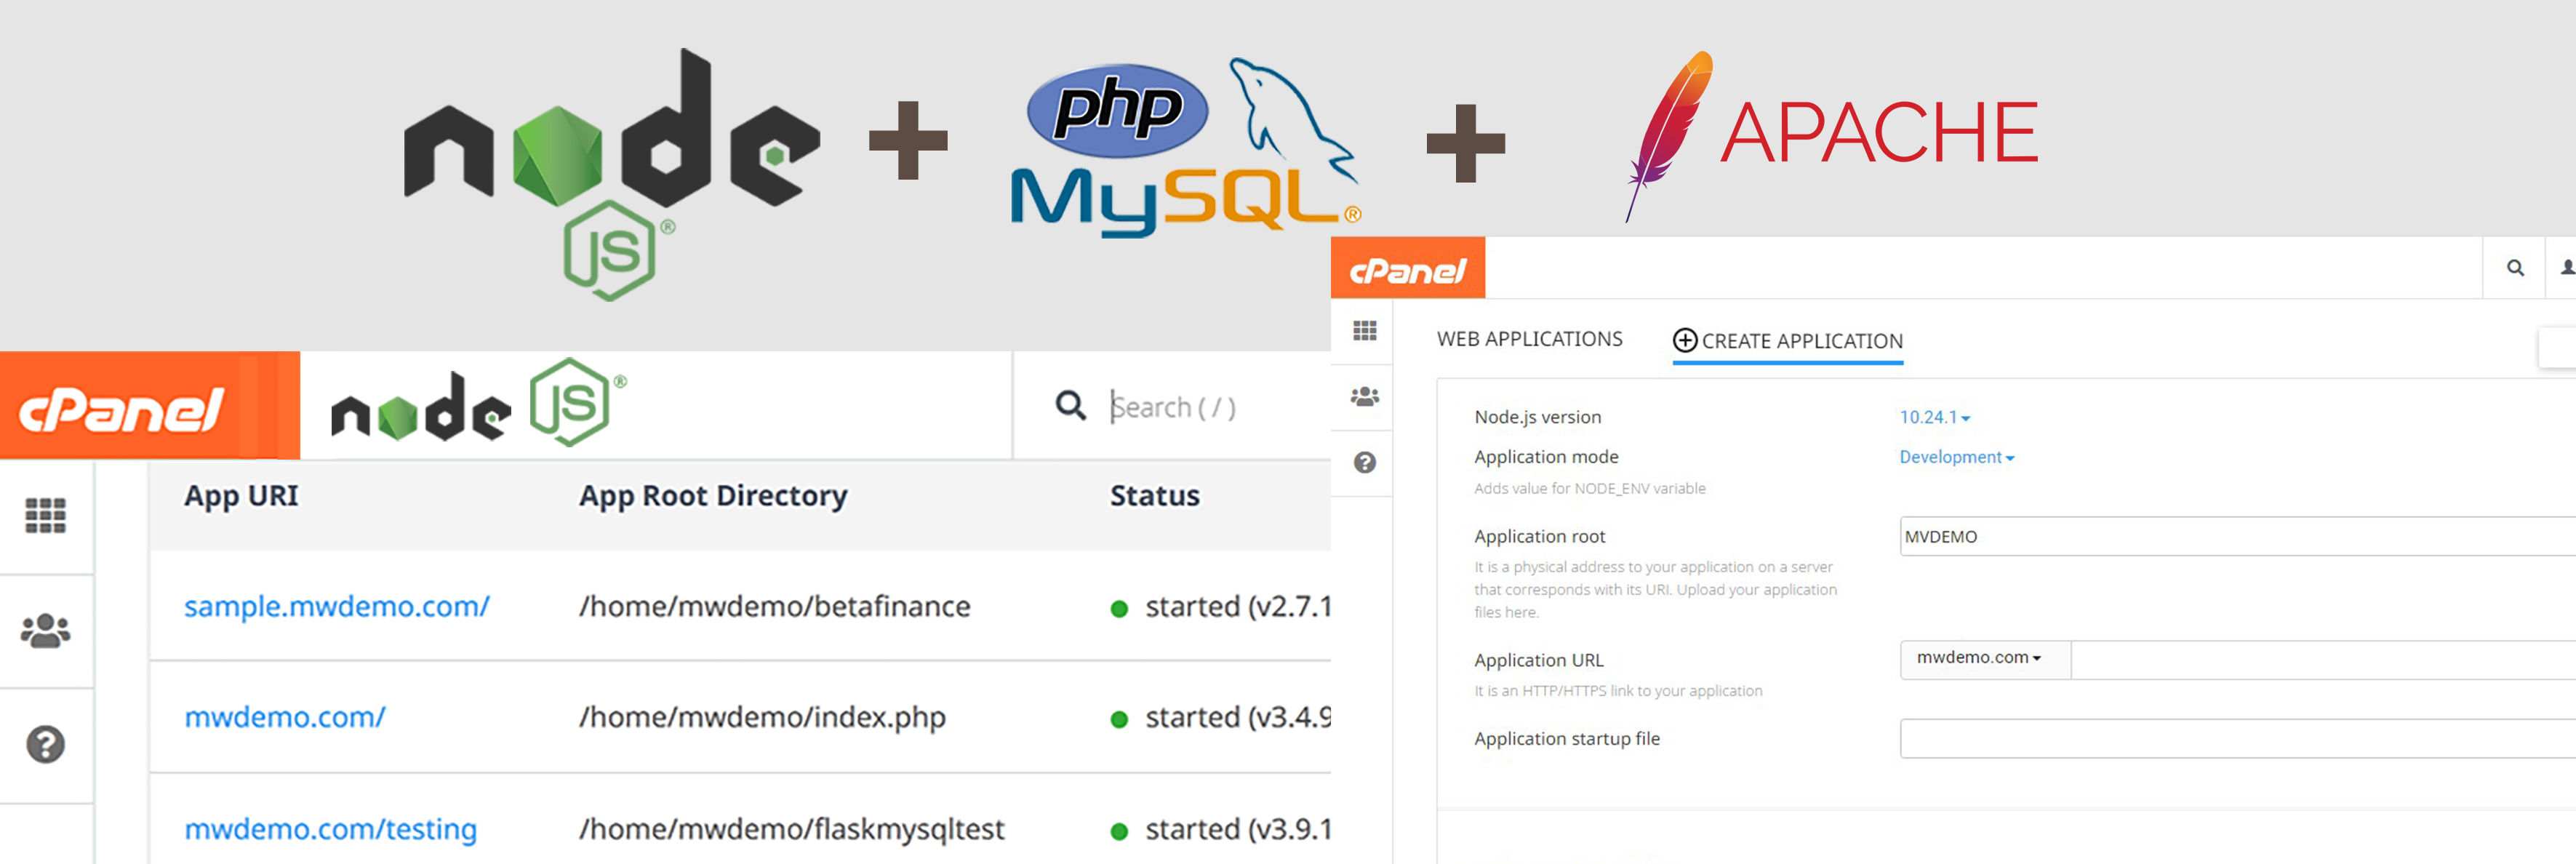Click the green status dot for mwdemo.com/ row

[1119, 719]
